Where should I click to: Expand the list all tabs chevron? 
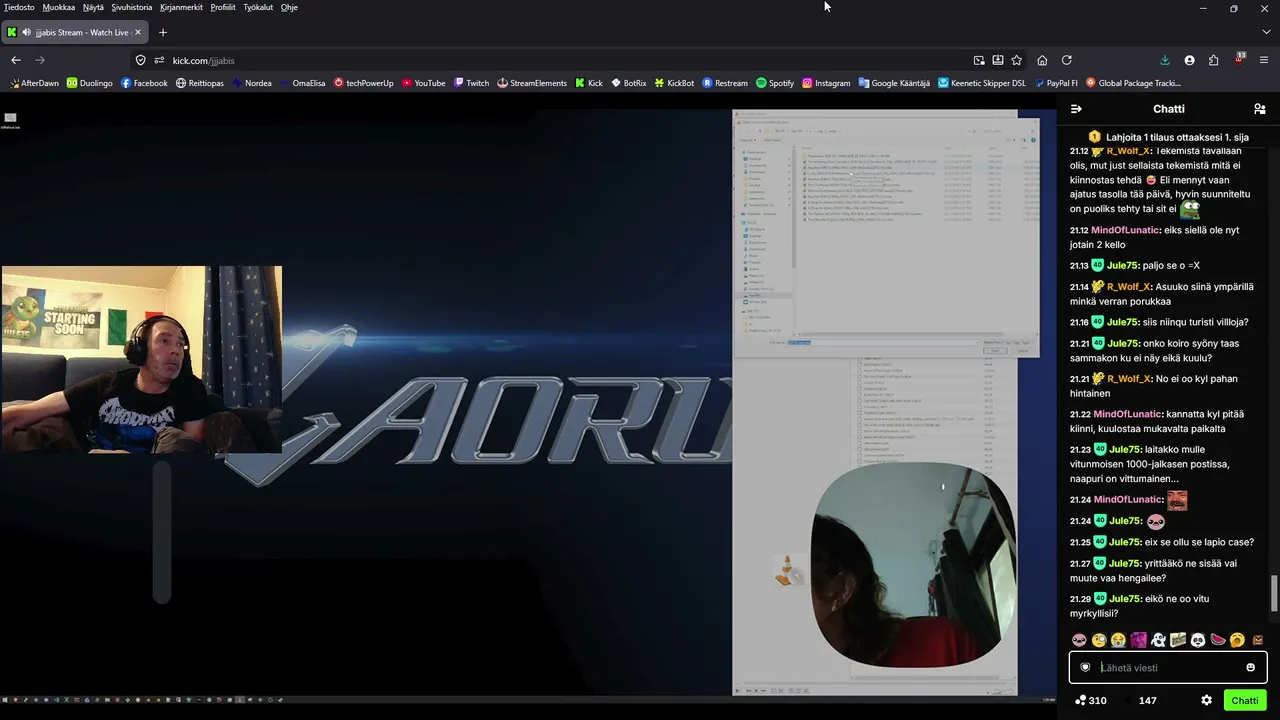pyautogui.click(x=1266, y=32)
